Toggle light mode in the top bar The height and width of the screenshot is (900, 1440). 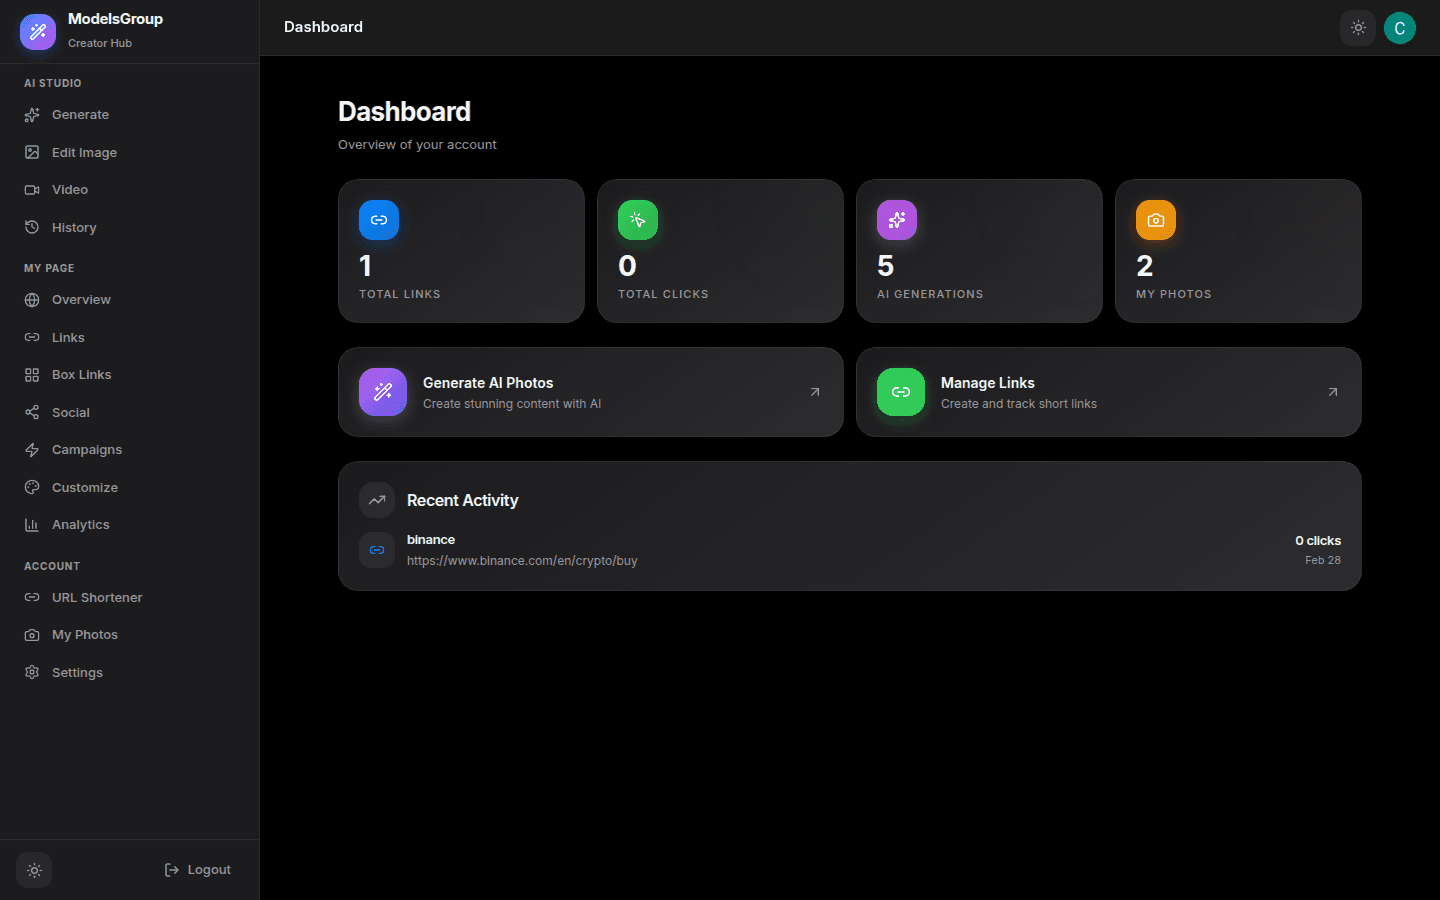click(x=1357, y=28)
